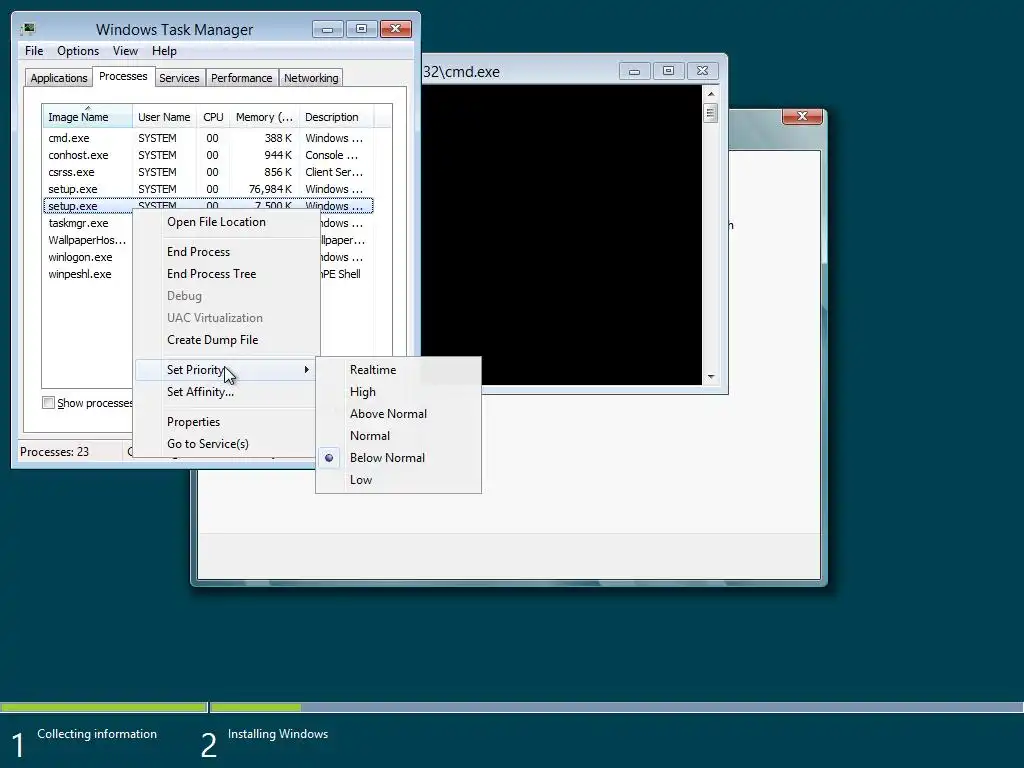Select the Below Normal priority option

pyautogui.click(x=398, y=458)
